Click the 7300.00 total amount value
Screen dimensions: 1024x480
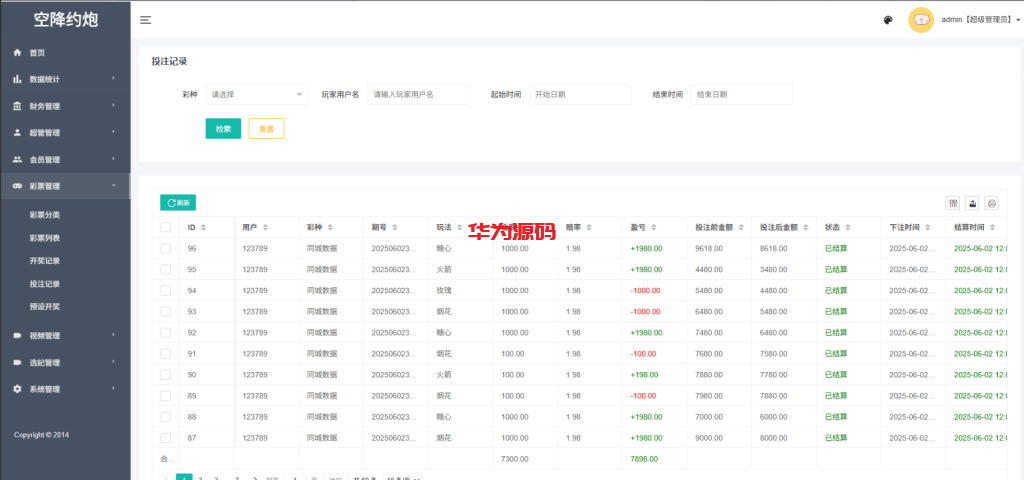[x=515, y=459]
